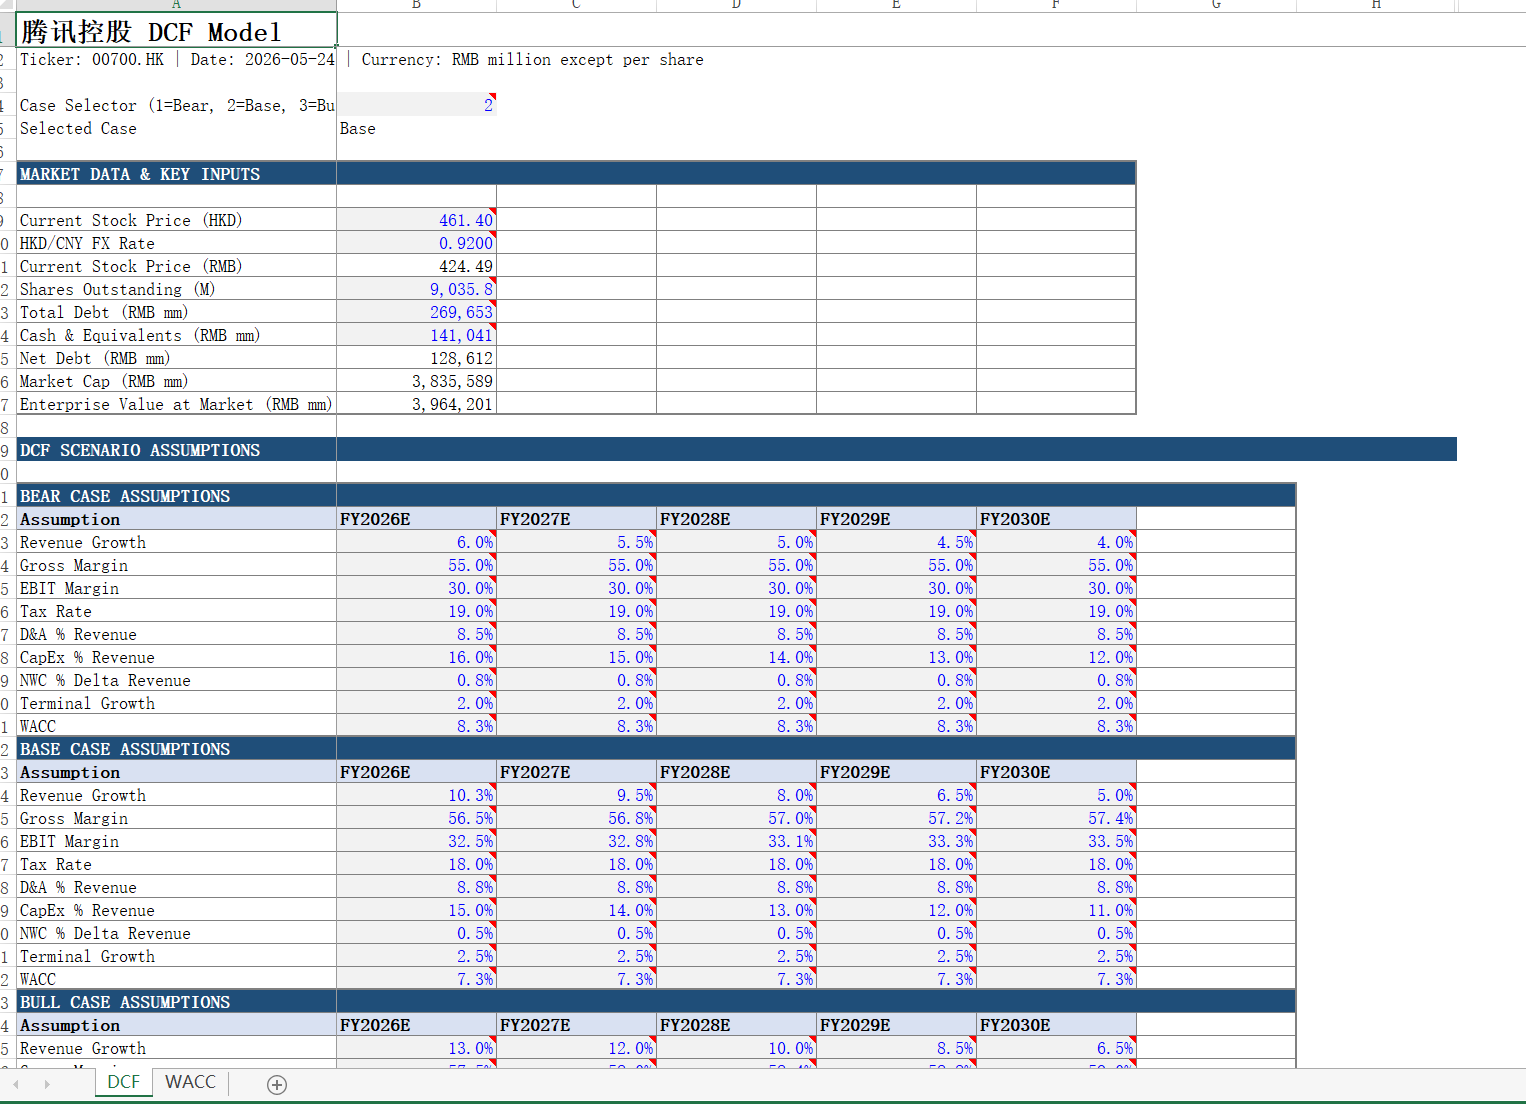
Task: Select Base case FY2027E Revenue Growth 9.5%
Action: 577,795
